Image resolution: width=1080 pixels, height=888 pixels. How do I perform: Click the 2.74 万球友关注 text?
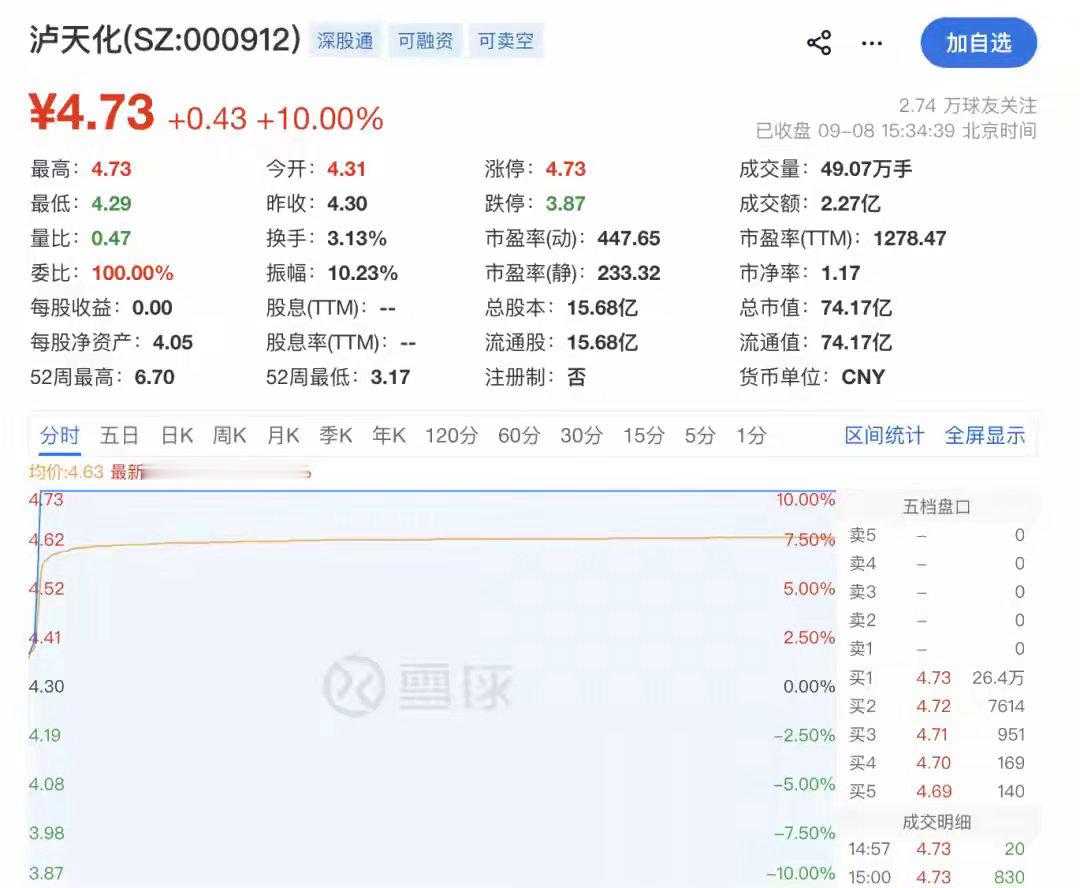coord(968,105)
